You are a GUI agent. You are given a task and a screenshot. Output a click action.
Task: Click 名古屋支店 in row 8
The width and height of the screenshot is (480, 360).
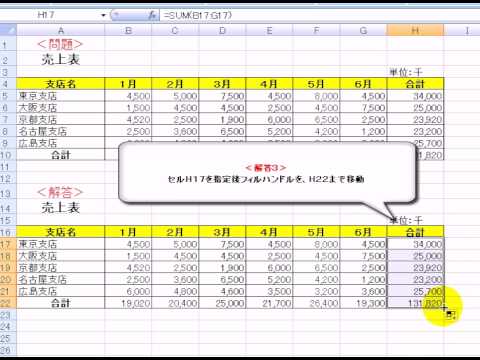pyautogui.click(x=61, y=131)
